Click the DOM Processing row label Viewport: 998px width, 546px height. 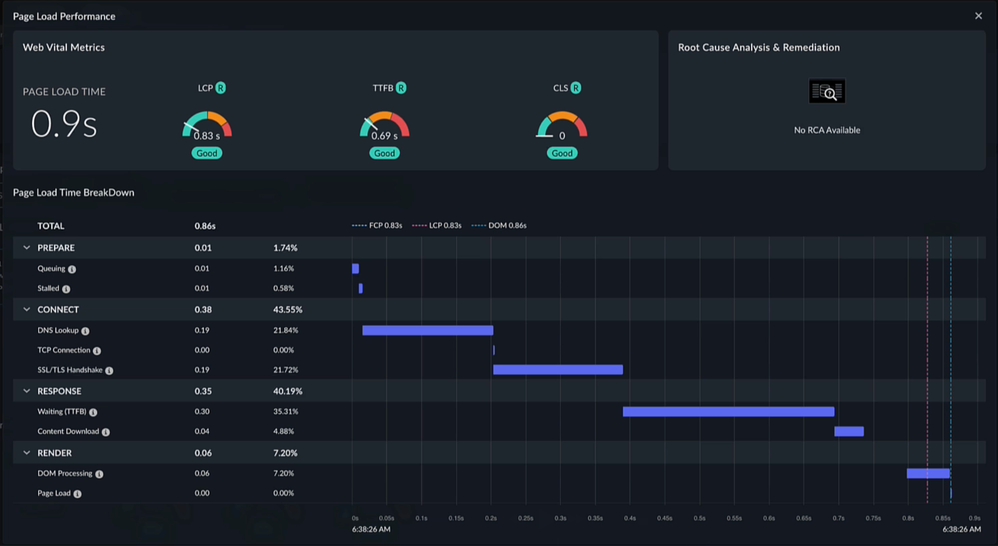[65, 473]
